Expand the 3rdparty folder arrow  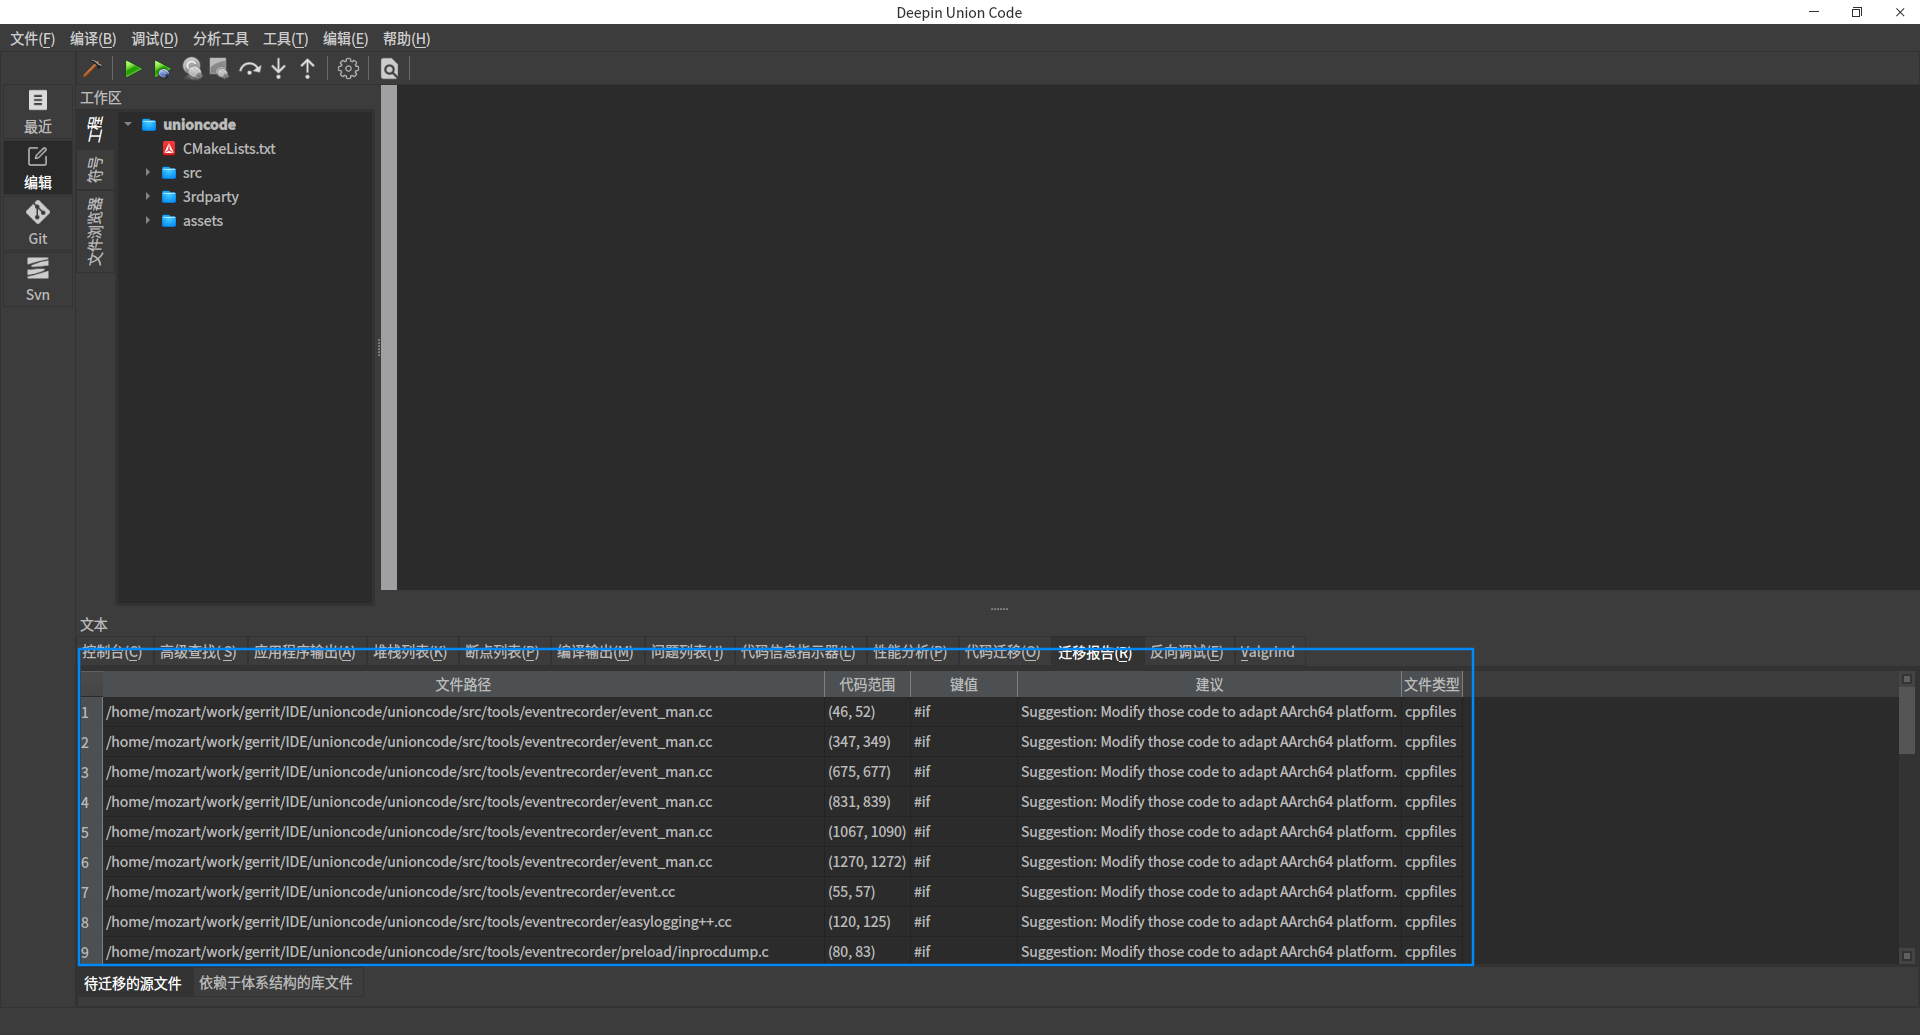click(x=148, y=196)
